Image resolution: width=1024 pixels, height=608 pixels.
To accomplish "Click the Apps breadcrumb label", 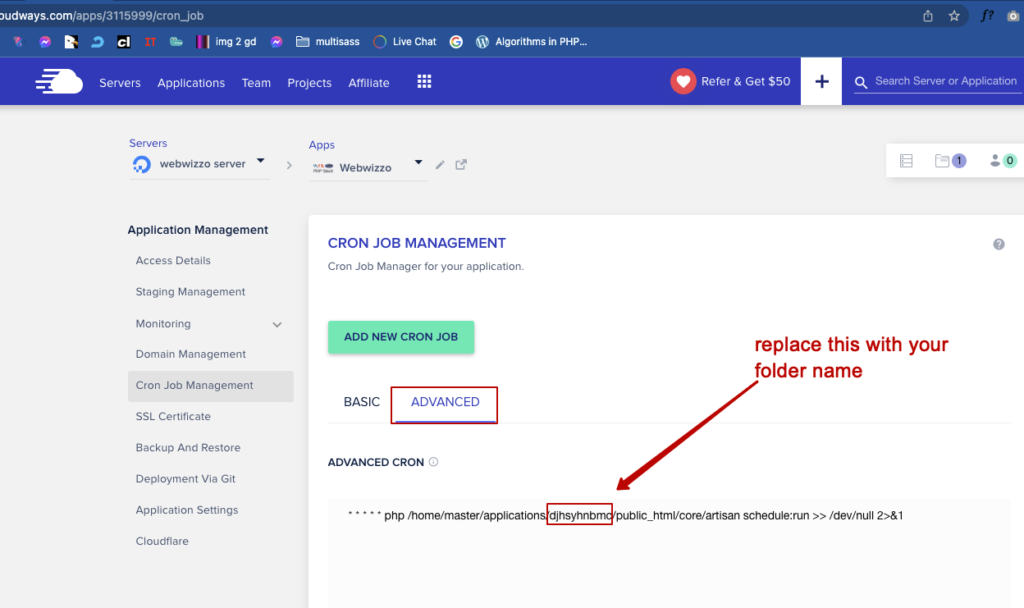I will click(322, 145).
